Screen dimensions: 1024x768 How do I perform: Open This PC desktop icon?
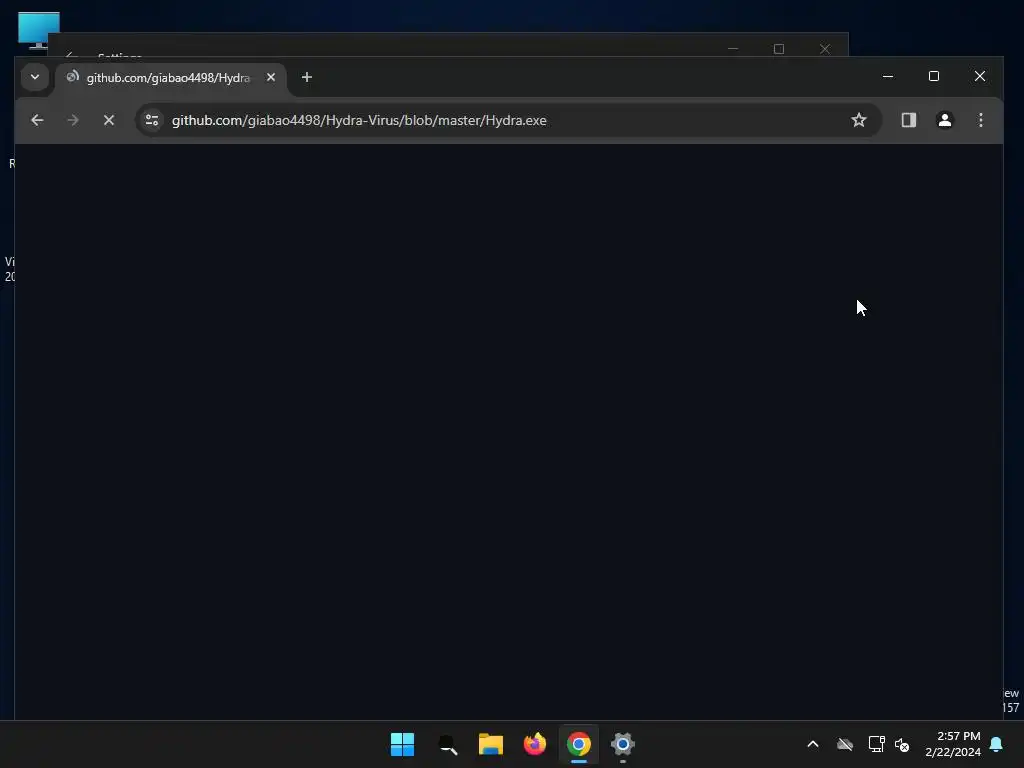click(39, 30)
